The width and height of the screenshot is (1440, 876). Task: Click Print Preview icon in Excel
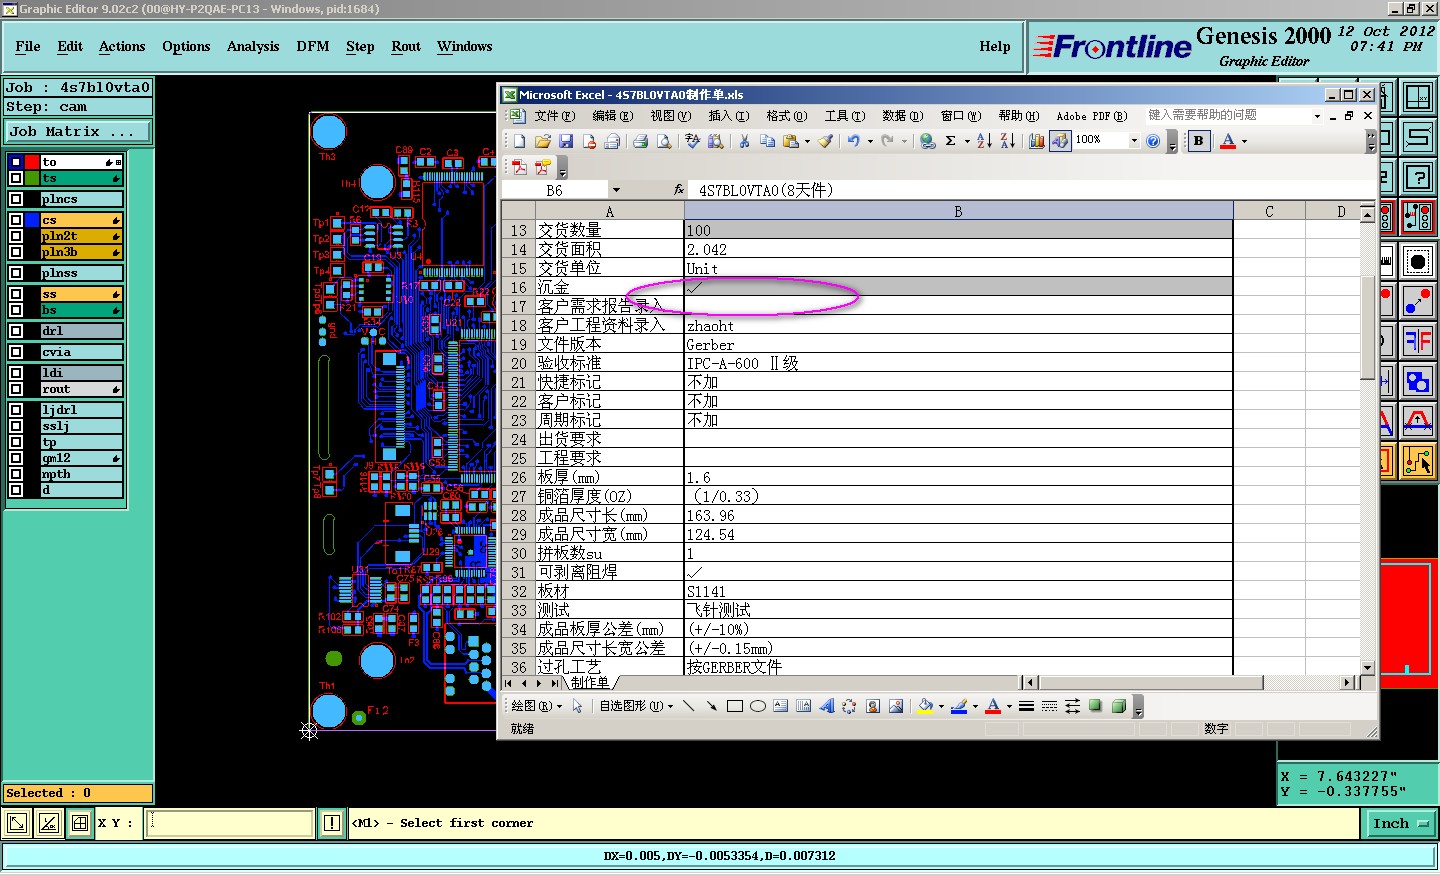click(664, 141)
